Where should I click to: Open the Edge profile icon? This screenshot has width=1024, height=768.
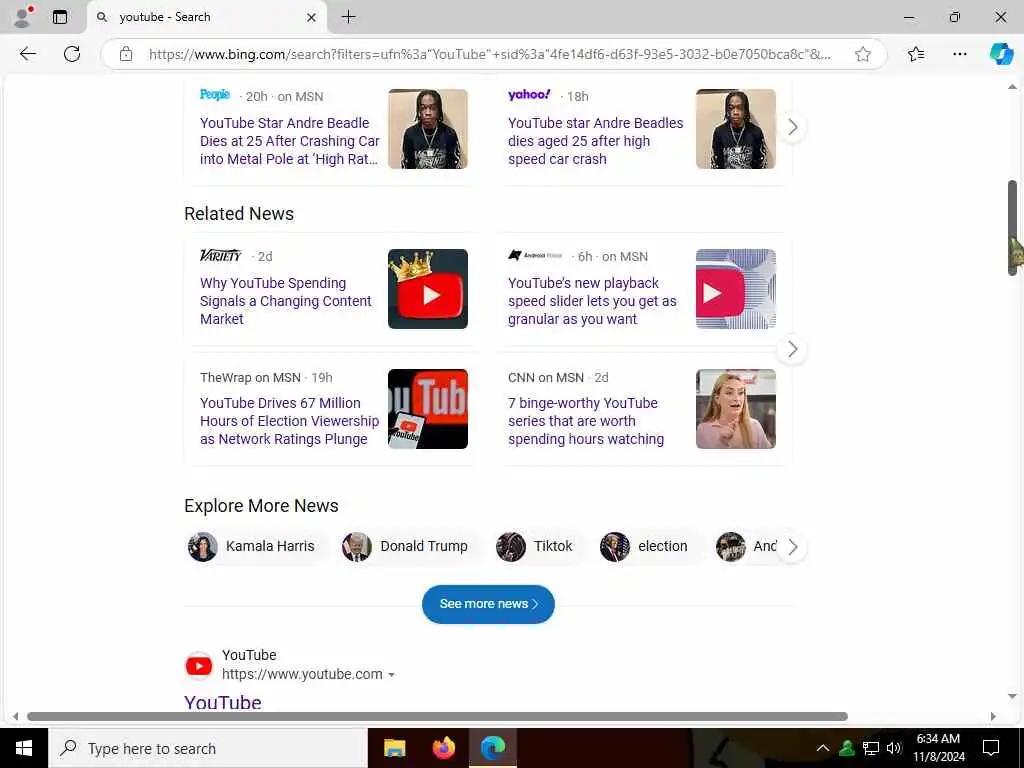pos(23,17)
